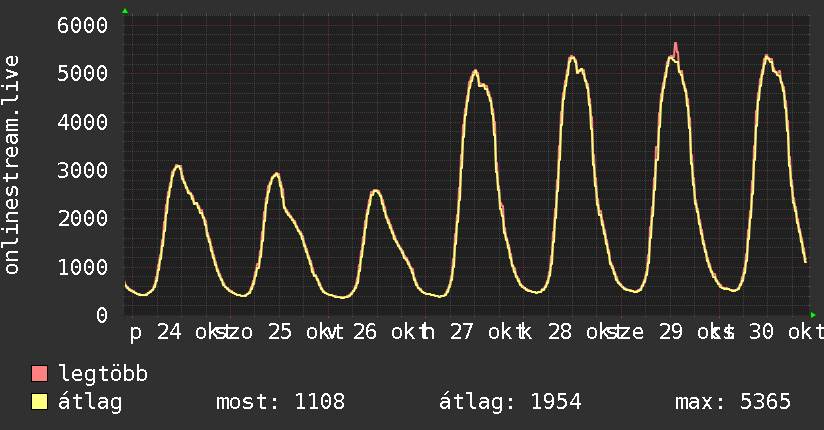The height and width of the screenshot is (430, 824).
Task: Click the 0 y-axis label
Action: [x=102, y=315]
